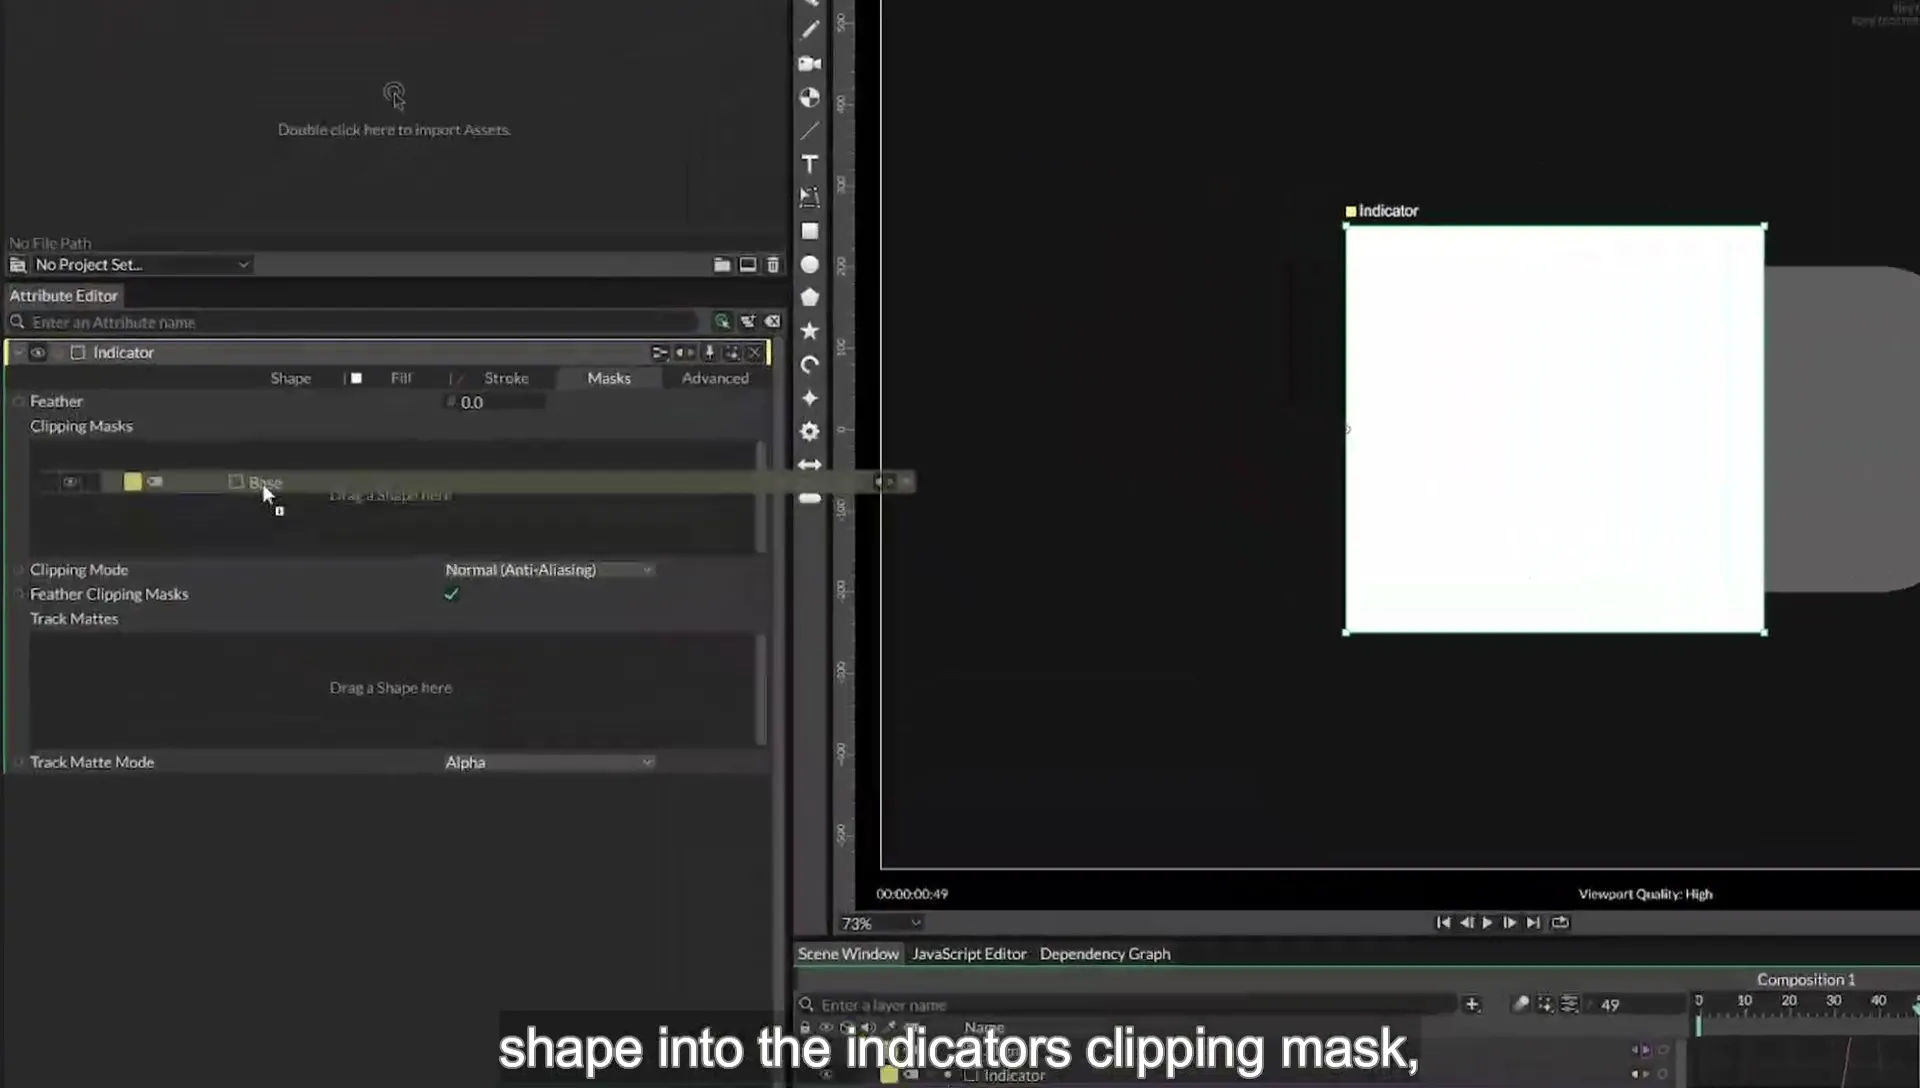1920x1088 pixels.
Task: Click the Indicator layer yellow swatch in Scene Window
Action: (x=888, y=1075)
